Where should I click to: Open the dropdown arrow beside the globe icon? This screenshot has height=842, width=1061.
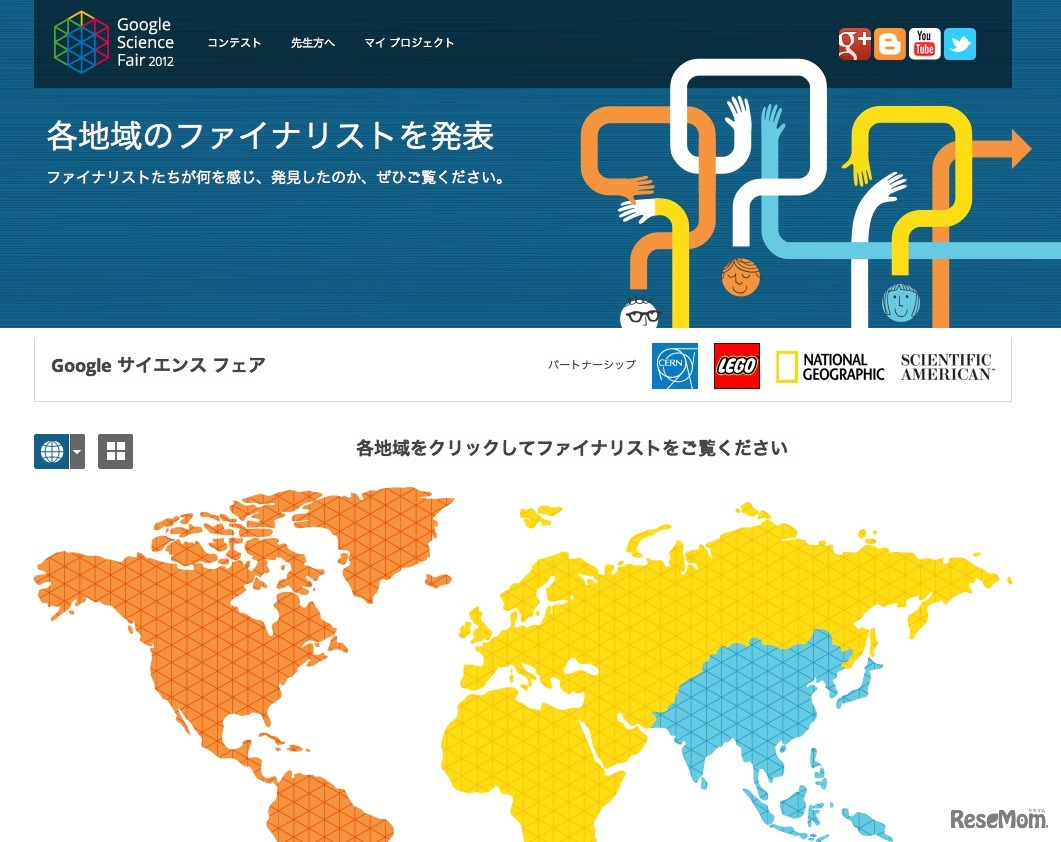pyautogui.click(x=75, y=451)
